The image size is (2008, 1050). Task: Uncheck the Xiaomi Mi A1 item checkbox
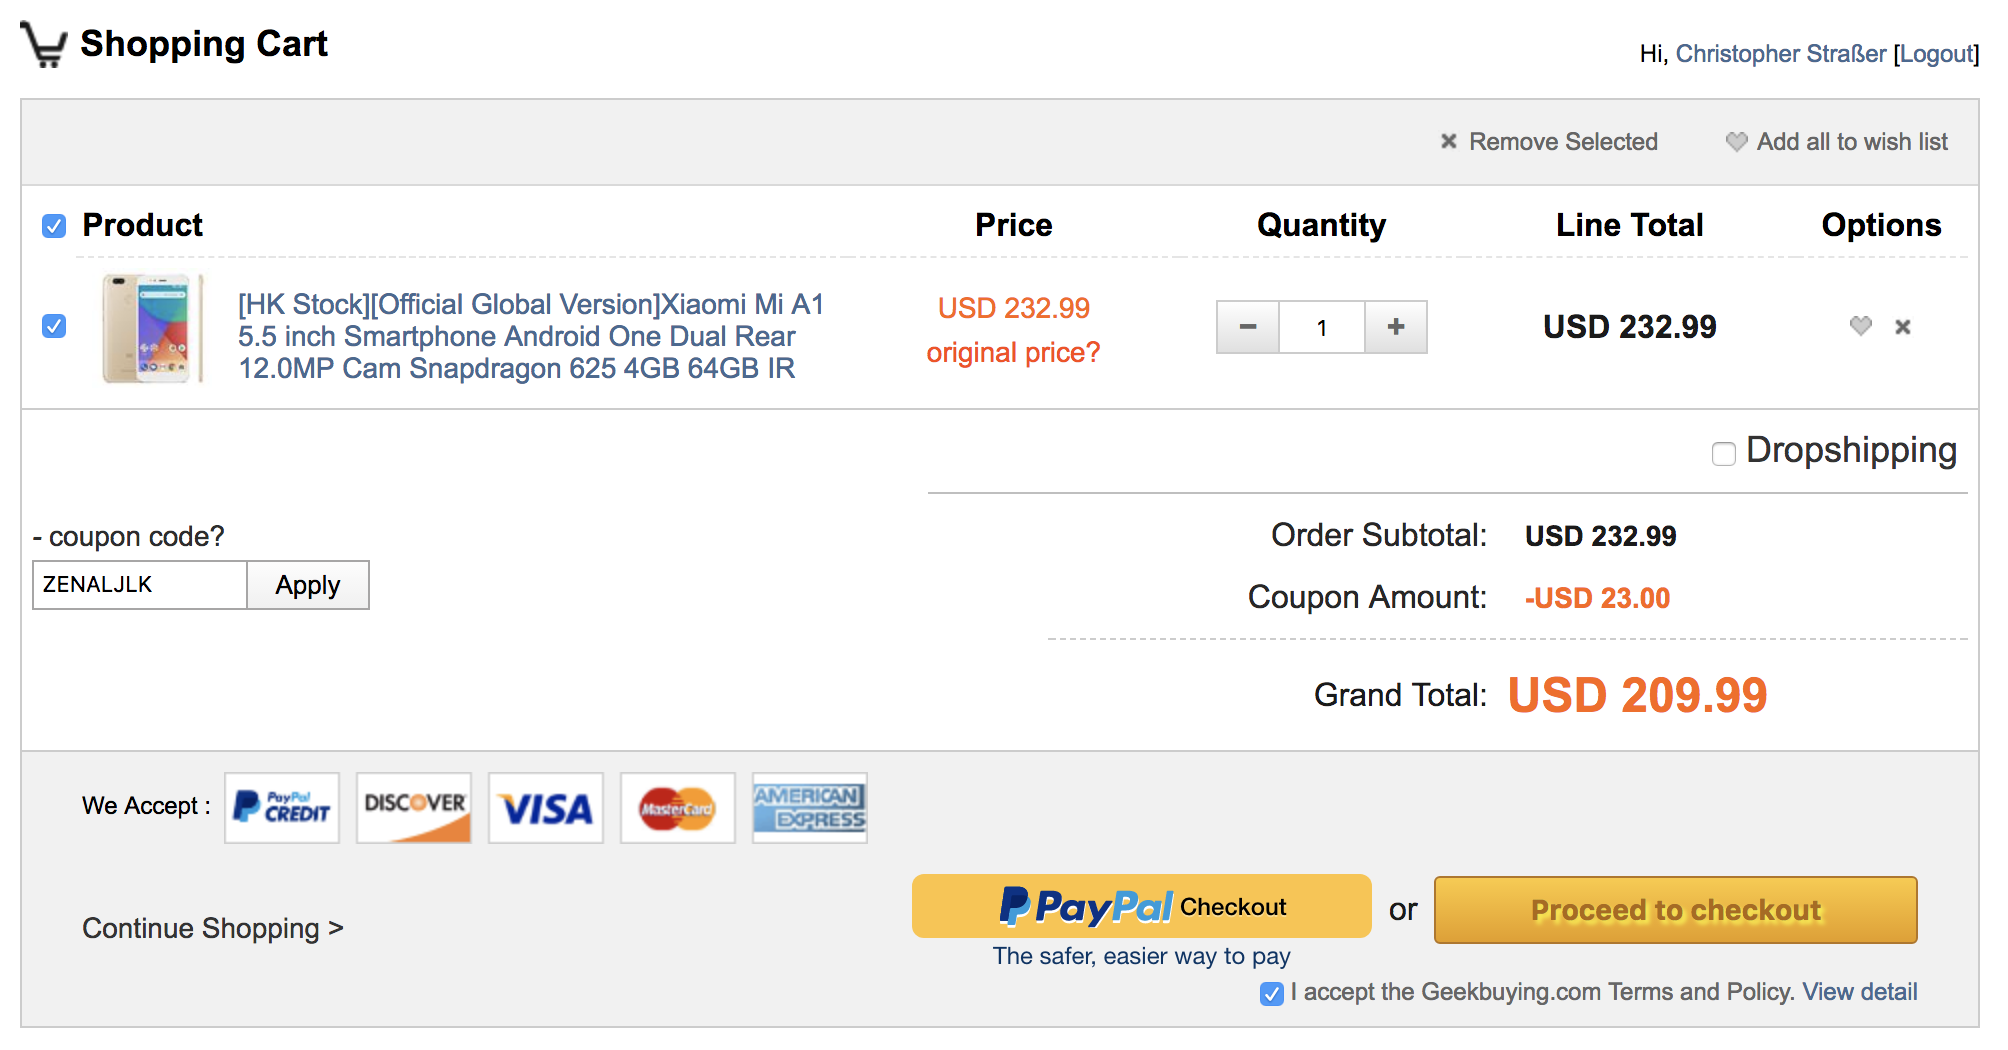click(x=54, y=326)
